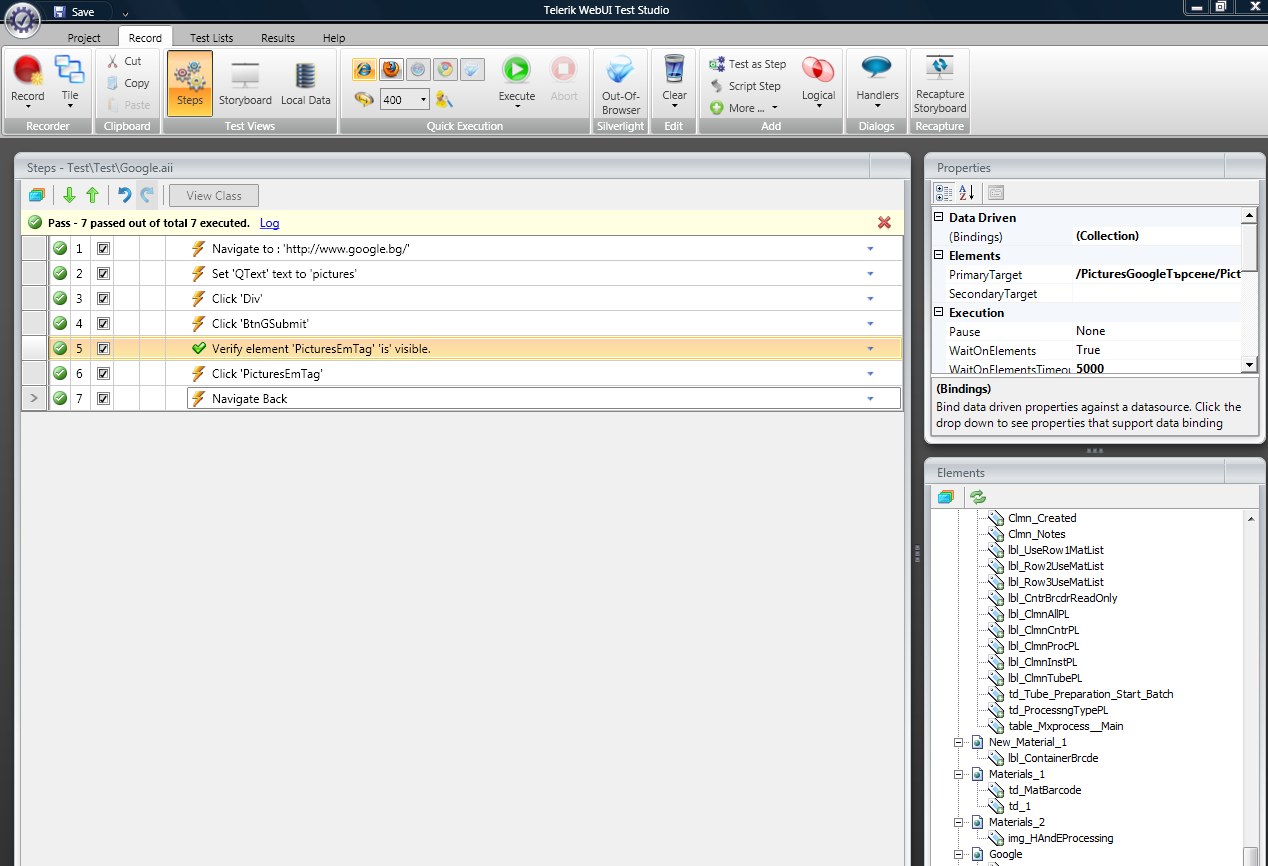Open the Results ribbon tab
This screenshot has height=866, width=1268.
pos(278,38)
